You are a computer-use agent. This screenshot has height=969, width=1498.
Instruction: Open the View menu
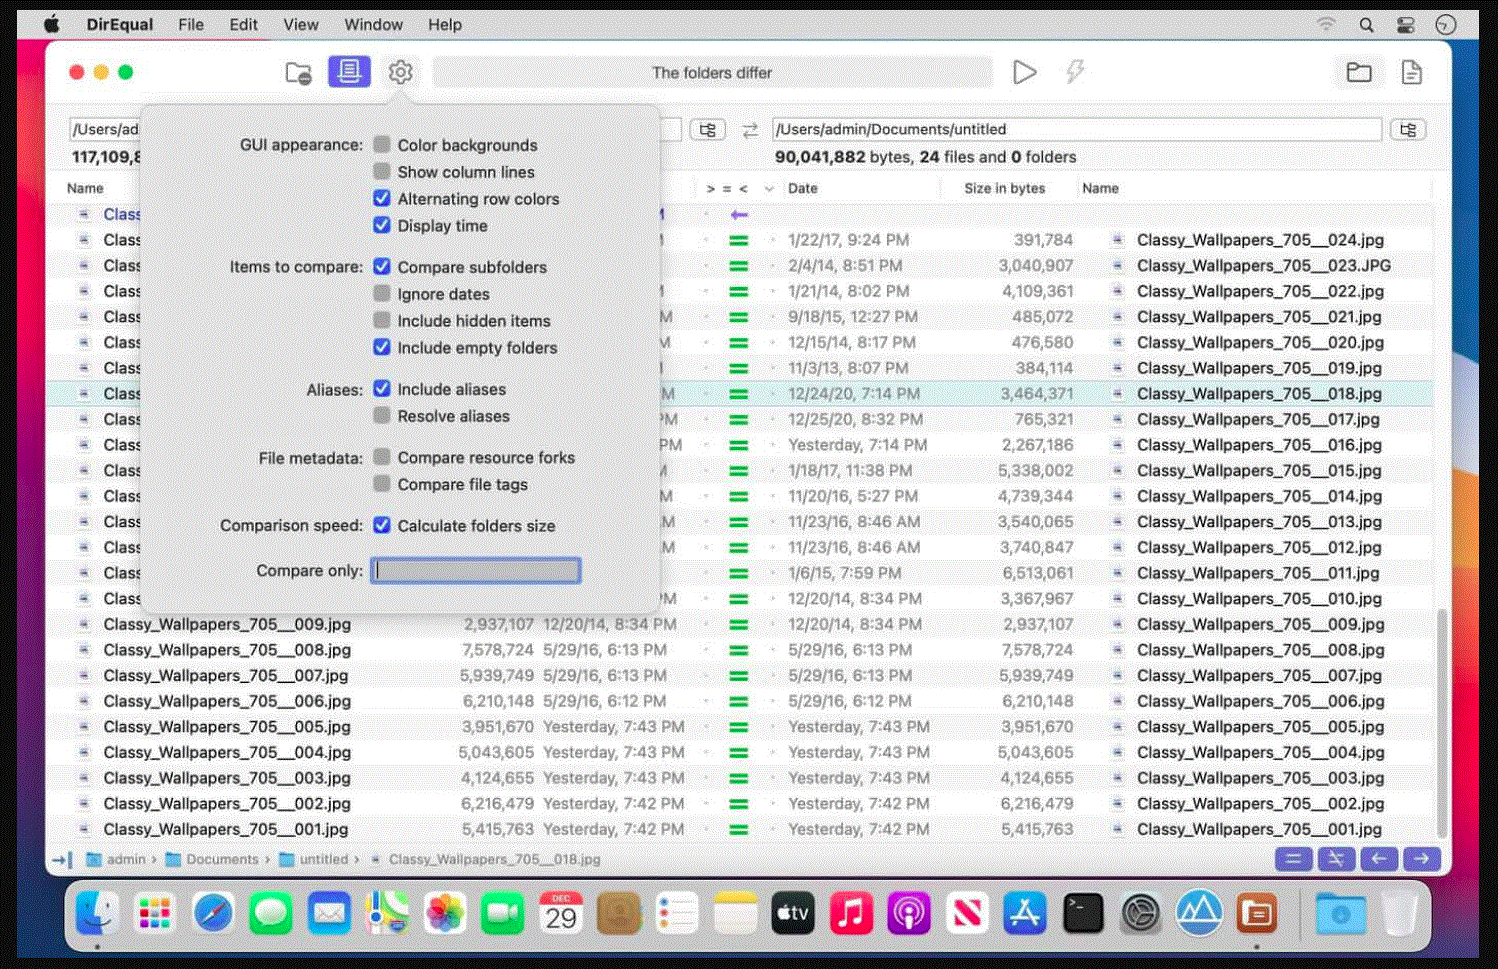[x=300, y=25]
